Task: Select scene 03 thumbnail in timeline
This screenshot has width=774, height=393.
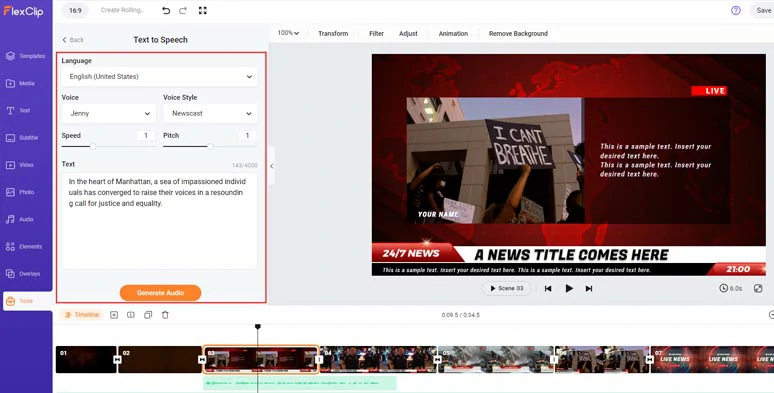Action: tap(261, 359)
